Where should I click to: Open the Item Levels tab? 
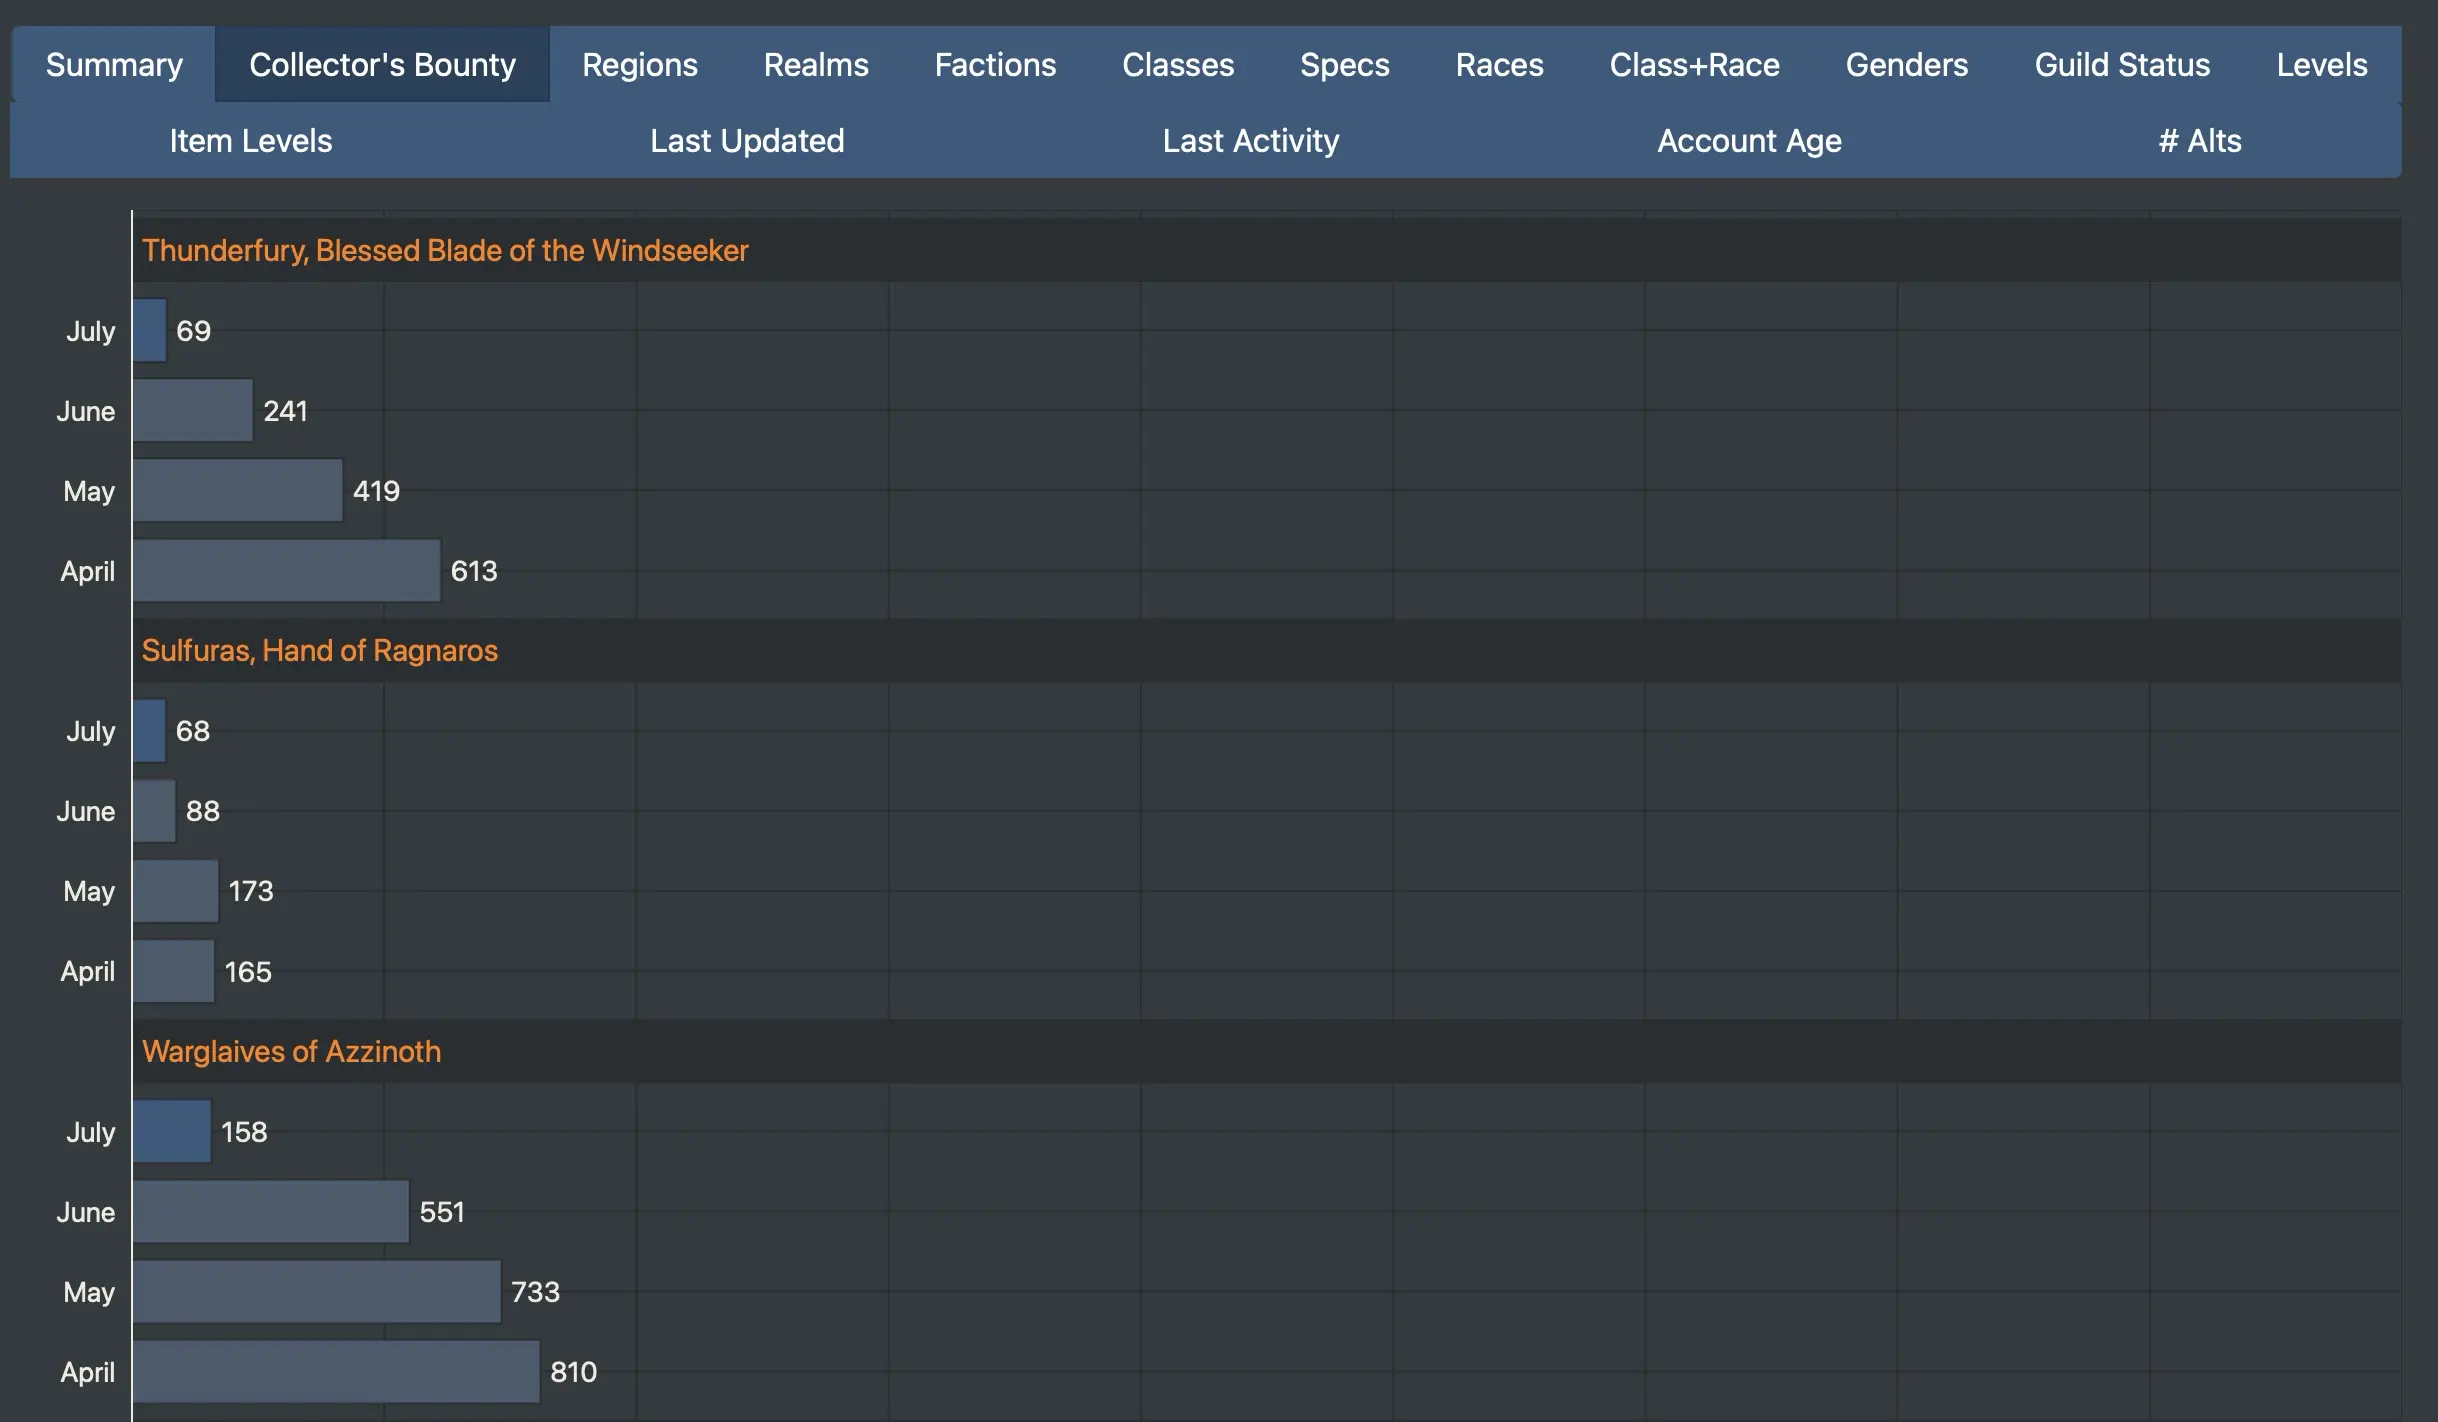(x=250, y=141)
